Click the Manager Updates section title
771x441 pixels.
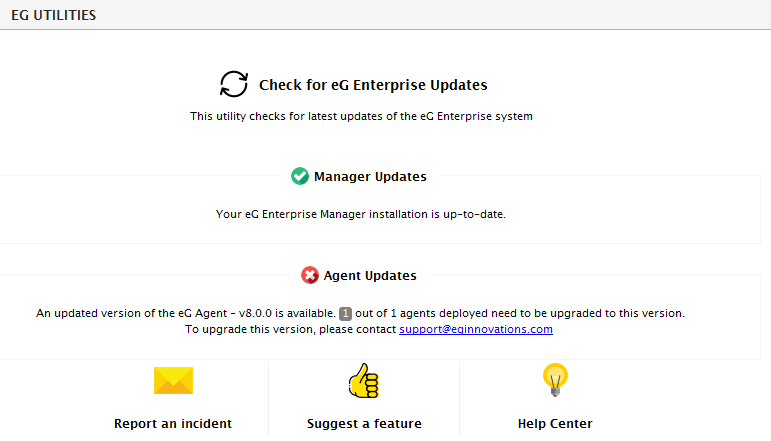[370, 176]
